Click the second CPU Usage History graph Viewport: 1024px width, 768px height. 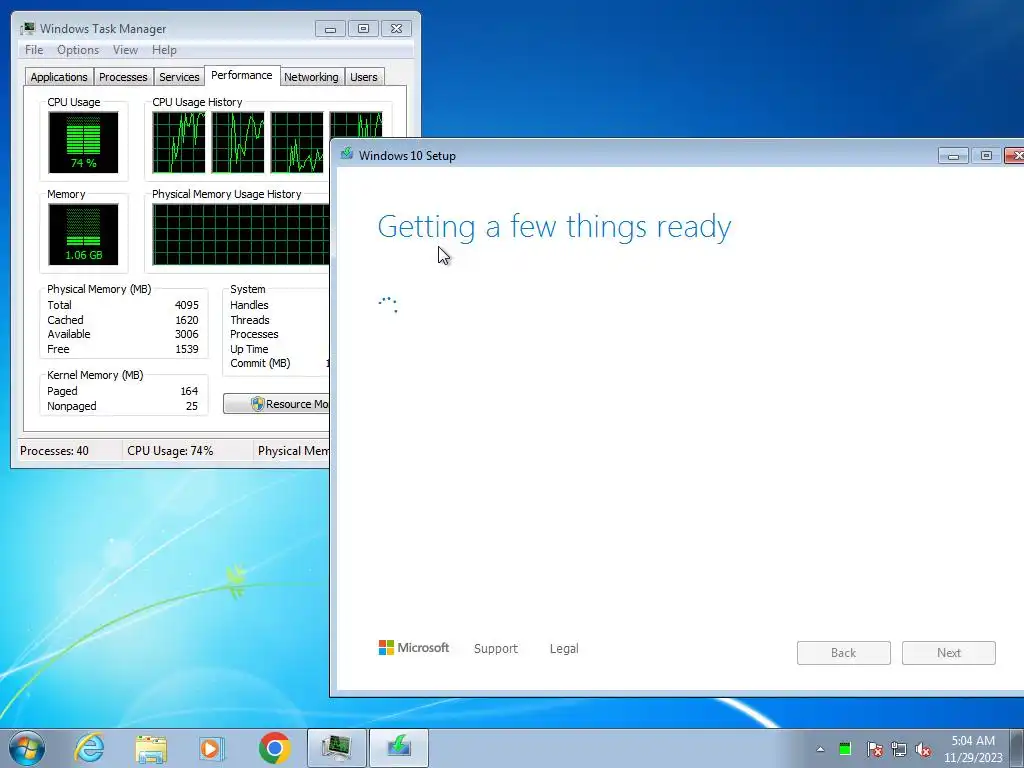(238, 142)
